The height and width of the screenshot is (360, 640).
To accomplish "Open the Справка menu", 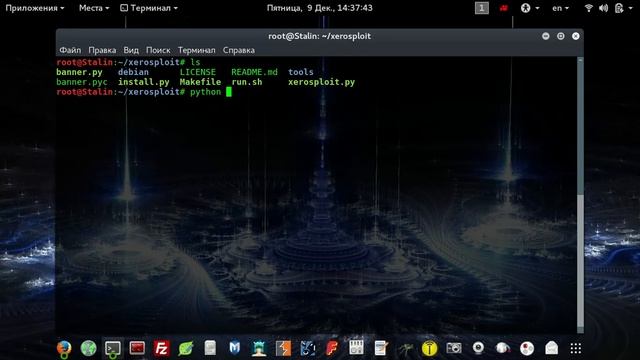I will pos(239,50).
